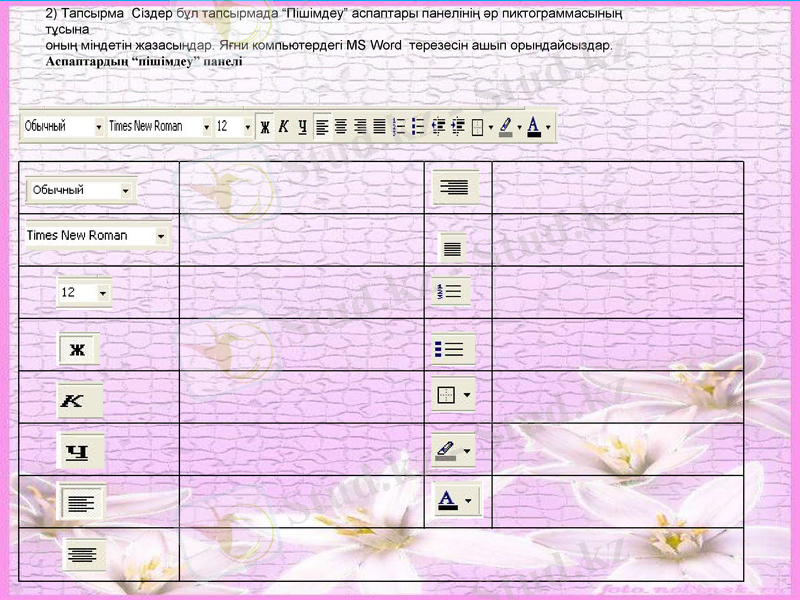Screen dimensions: 800x600
Task: Toggle bold in the Ж table cell
Action: [x=78, y=349]
